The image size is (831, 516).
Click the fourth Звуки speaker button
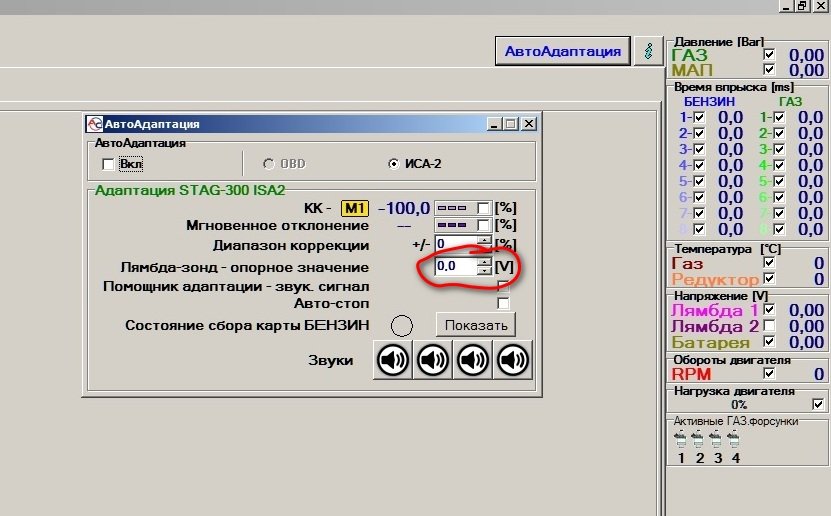point(513,360)
